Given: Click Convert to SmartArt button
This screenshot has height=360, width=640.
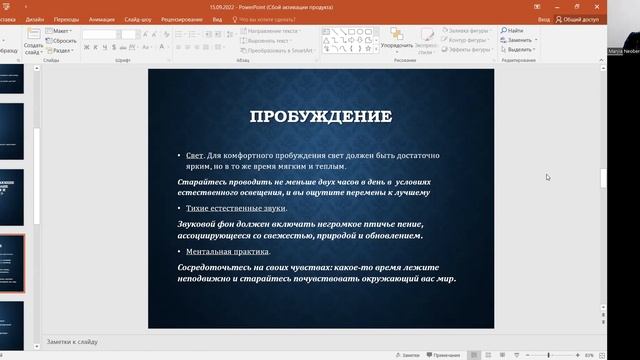Looking at the screenshot, I should 278,51.
